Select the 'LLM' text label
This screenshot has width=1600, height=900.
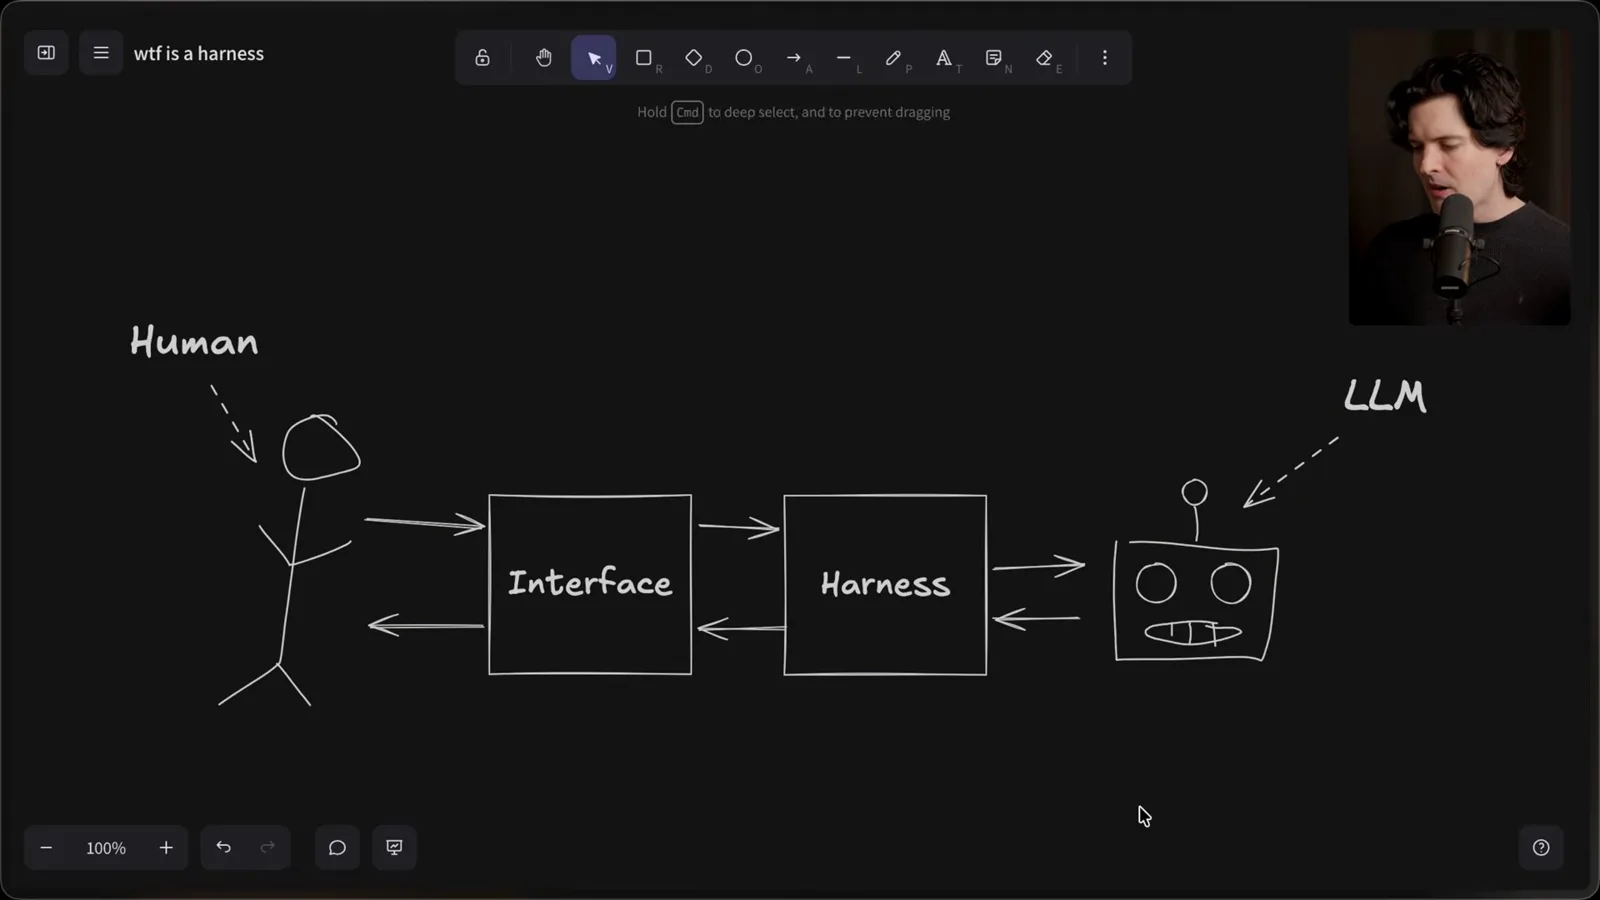click(x=1385, y=396)
